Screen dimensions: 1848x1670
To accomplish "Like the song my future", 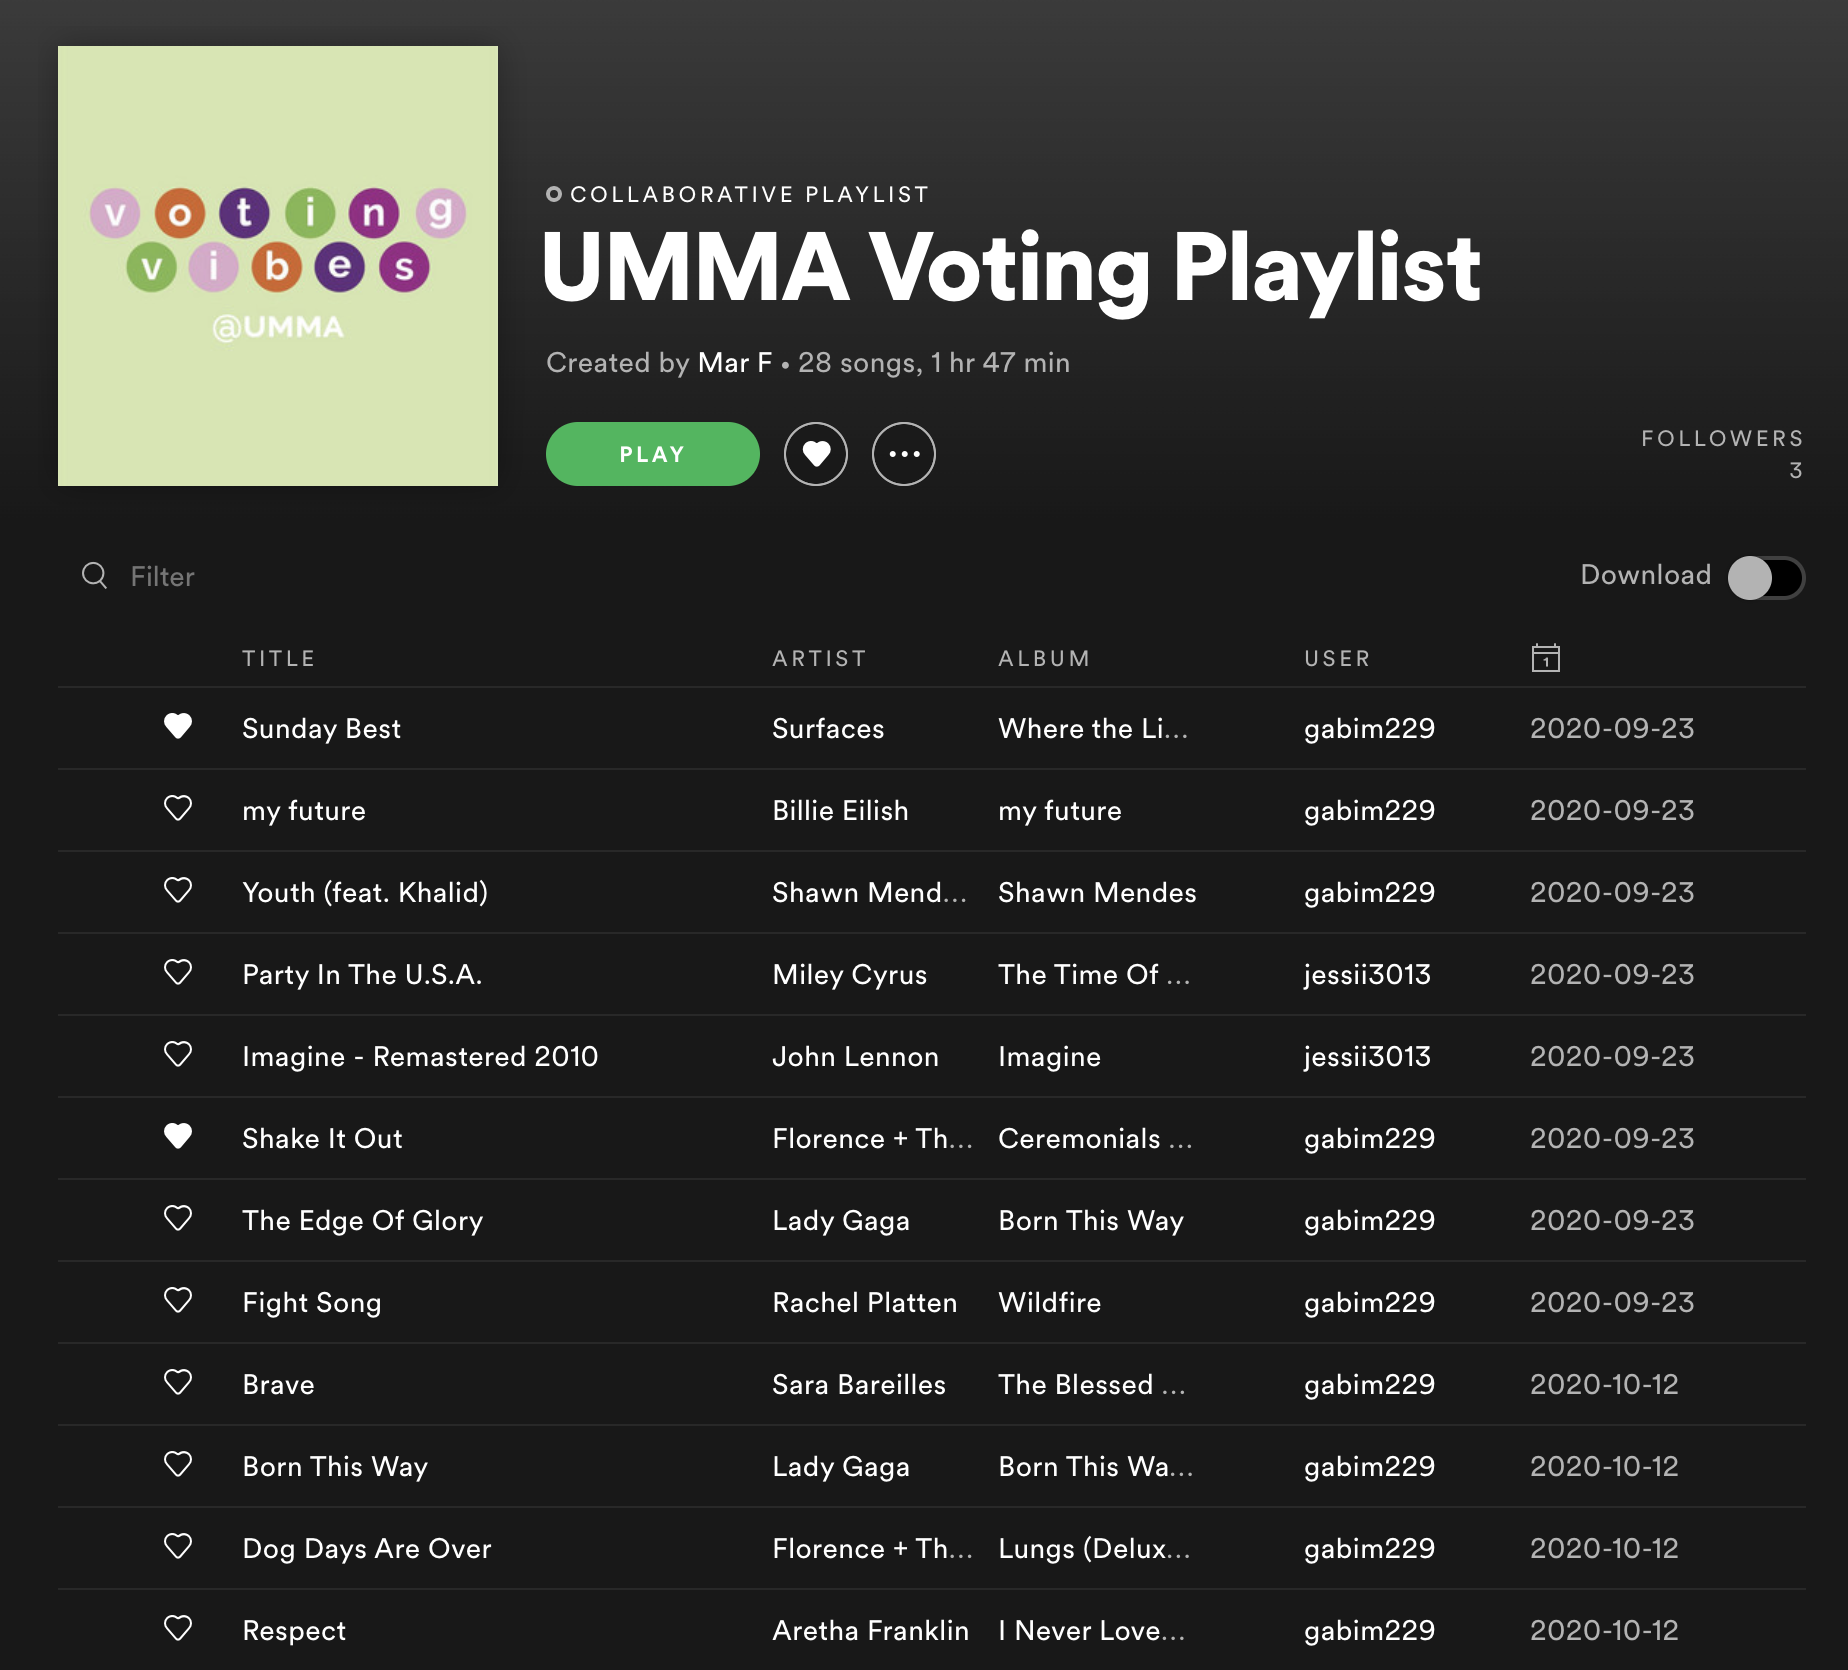I will click(178, 808).
